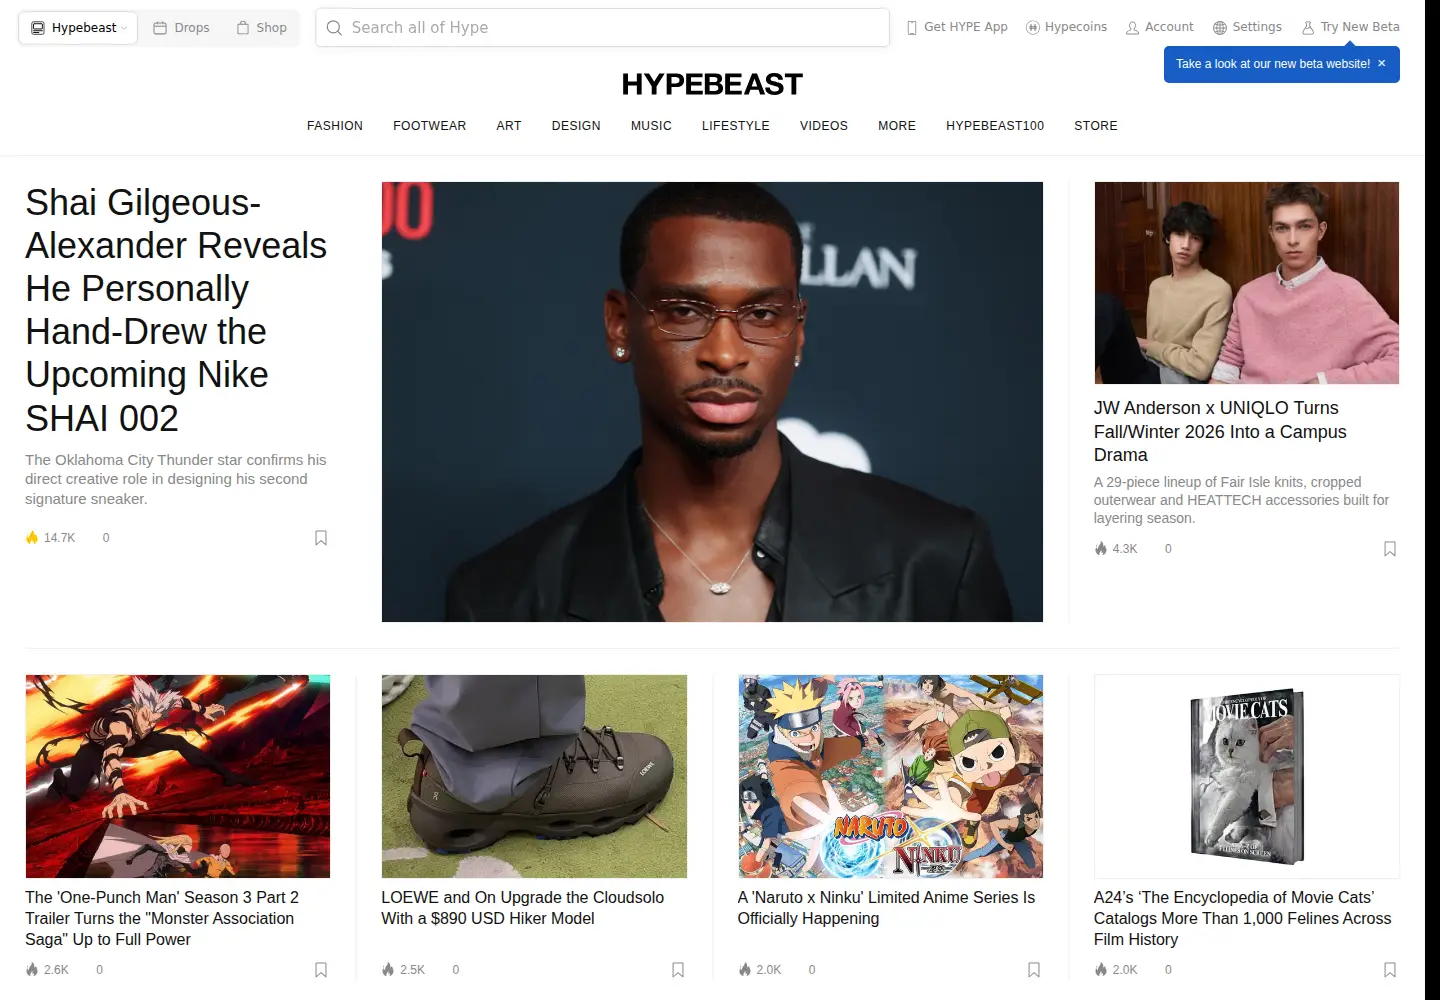1440x1000 pixels.
Task: Open the One-Punch Man Season 3 headline
Action: pyautogui.click(x=162, y=918)
